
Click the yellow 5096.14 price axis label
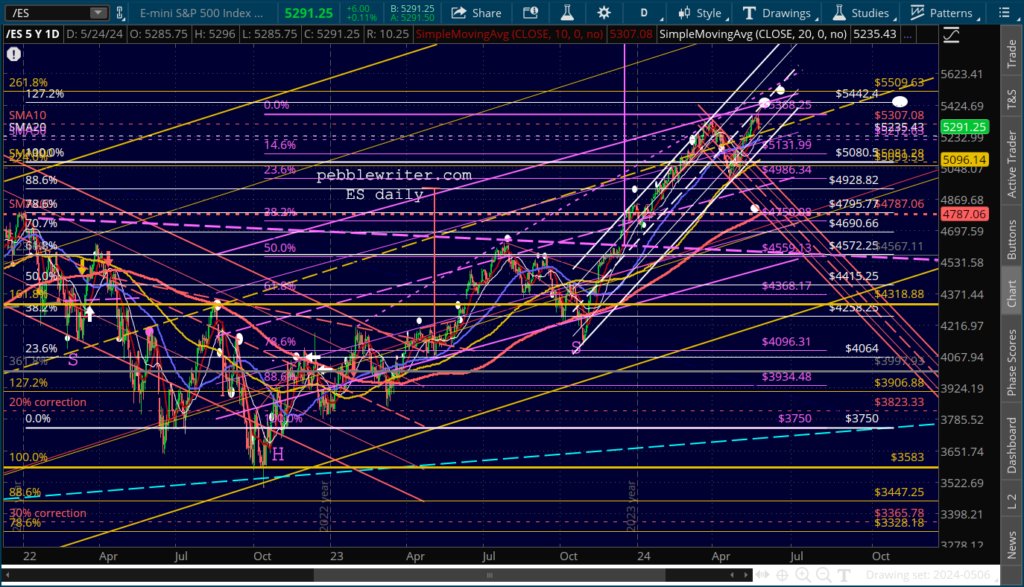pyautogui.click(x=964, y=159)
